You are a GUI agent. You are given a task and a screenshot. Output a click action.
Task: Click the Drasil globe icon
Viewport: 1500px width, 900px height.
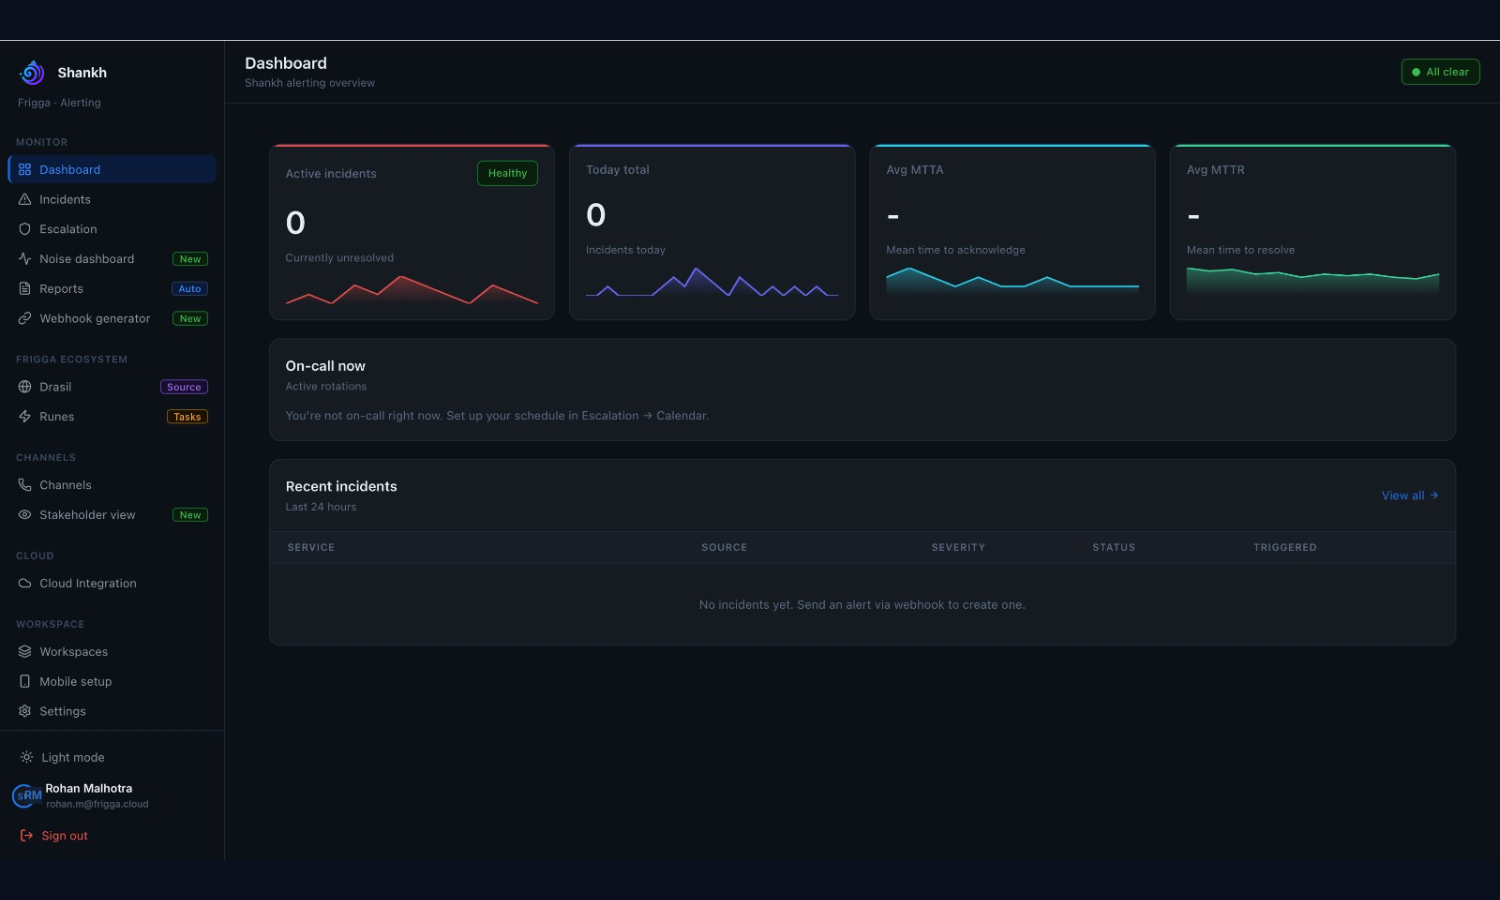tap(25, 387)
